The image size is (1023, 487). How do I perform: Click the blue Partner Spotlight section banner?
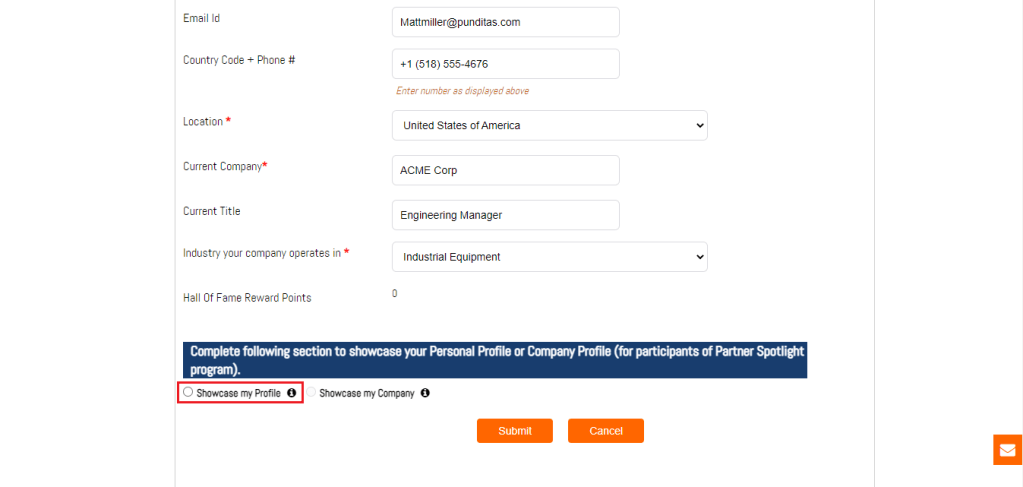495,360
